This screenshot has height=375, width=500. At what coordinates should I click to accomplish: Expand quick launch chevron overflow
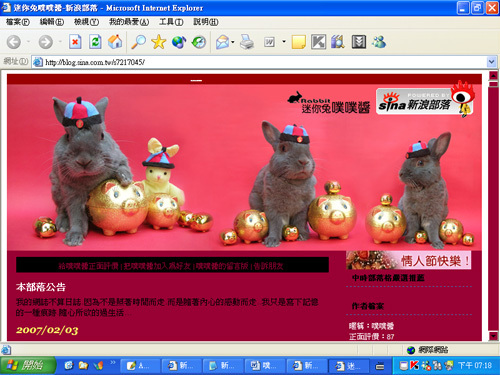pyautogui.click(x=113, y=362)
